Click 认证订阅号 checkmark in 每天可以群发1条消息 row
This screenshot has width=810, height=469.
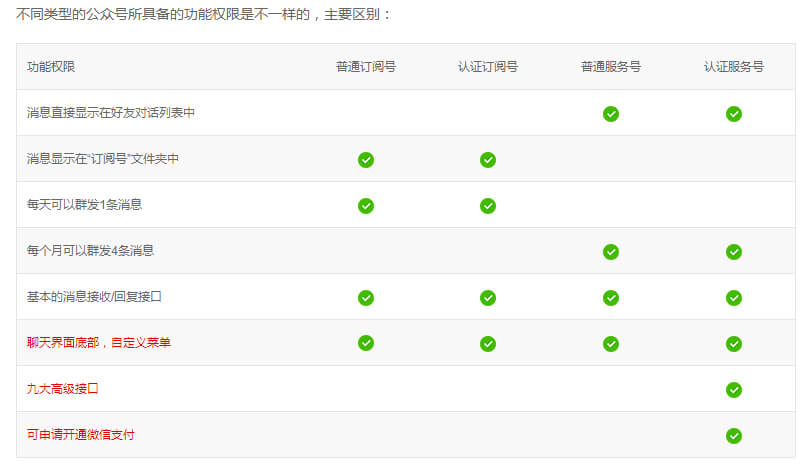pyautogui.click(x=488, y=206)
